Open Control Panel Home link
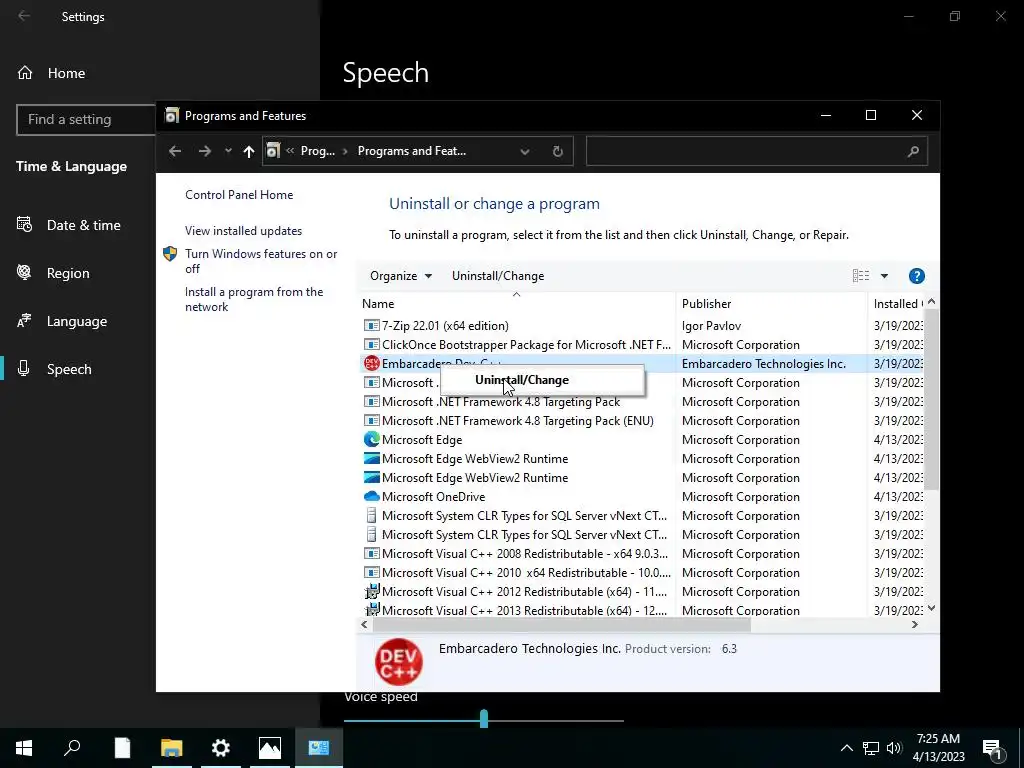The height and width of the screenshot is (768, 1024). point(239,195)
